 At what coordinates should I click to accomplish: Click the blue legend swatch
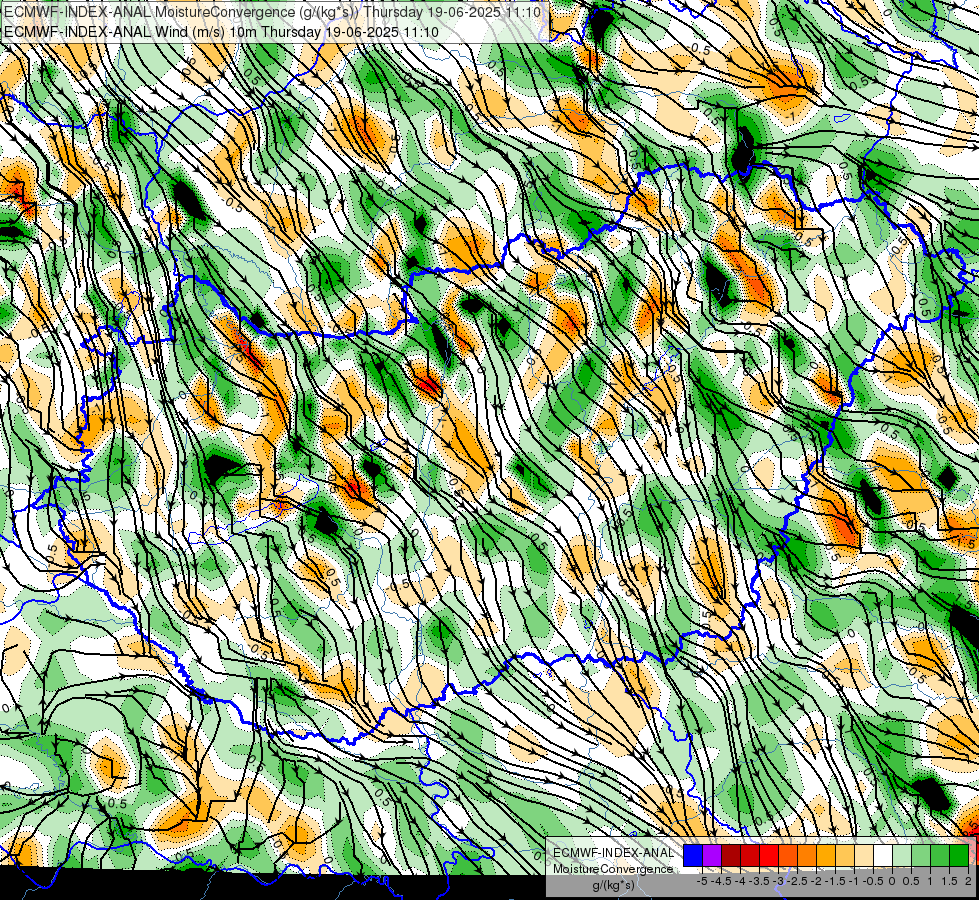[693, 855]
